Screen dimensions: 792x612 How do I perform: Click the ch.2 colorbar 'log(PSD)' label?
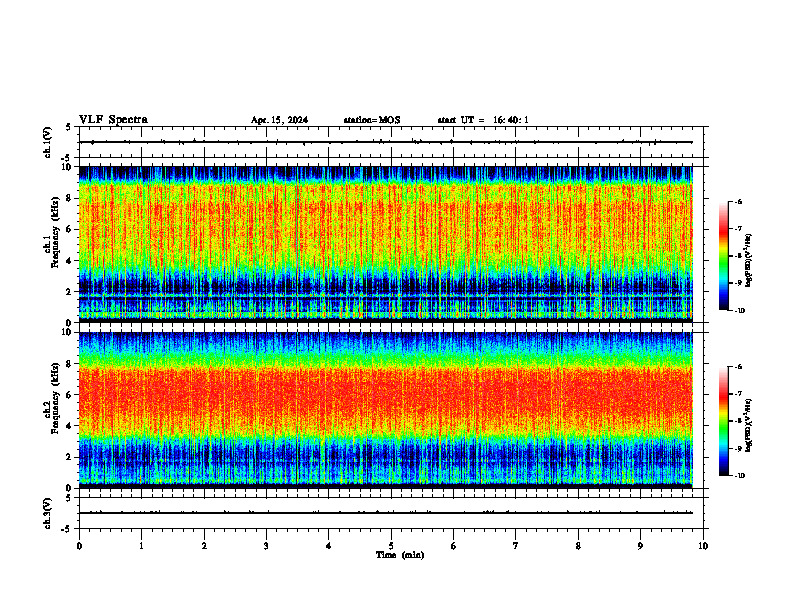(748, 425)
